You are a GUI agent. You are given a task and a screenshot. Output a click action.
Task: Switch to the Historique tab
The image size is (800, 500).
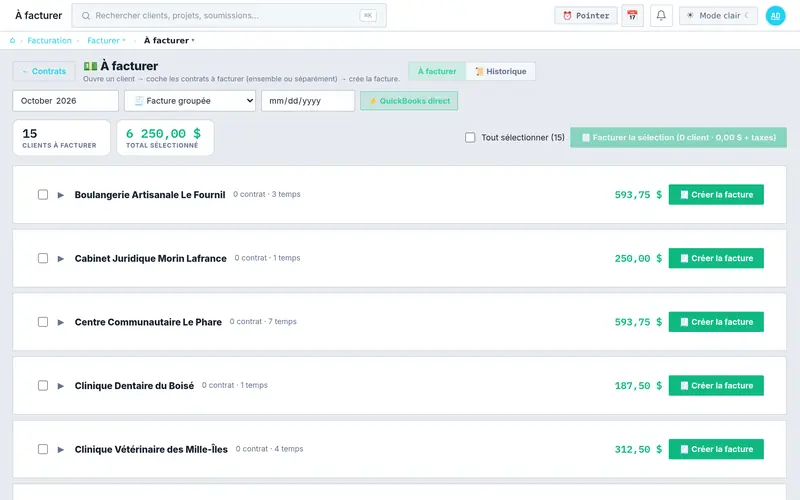[501, 71]
